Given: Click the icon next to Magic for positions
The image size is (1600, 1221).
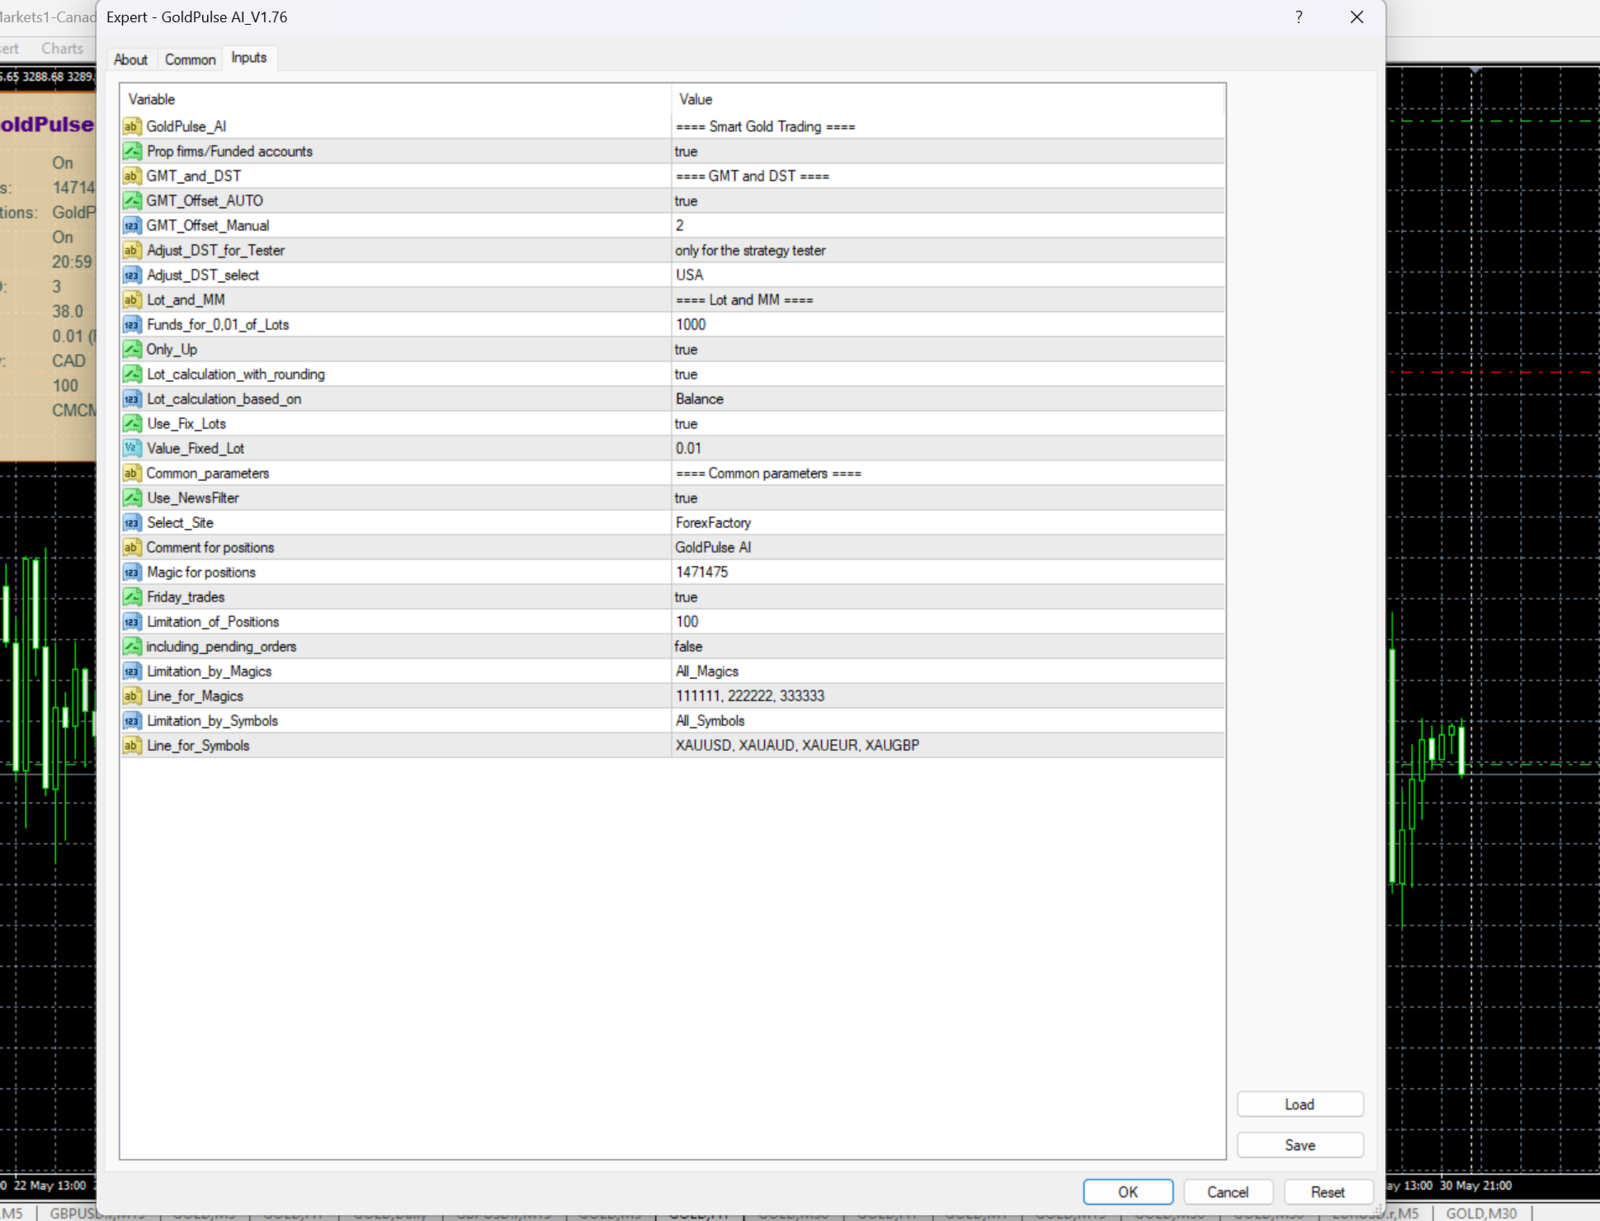Looking at the screenshot, I should pyautogui.click(x=132, y=572).
